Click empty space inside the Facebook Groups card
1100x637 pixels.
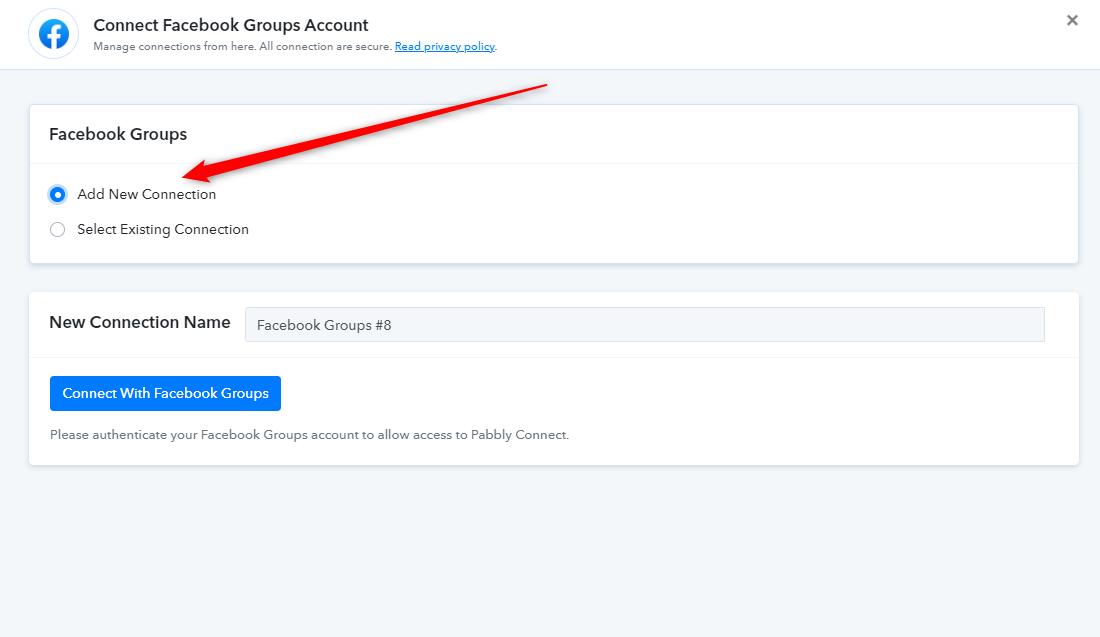(x=666, y=214)
